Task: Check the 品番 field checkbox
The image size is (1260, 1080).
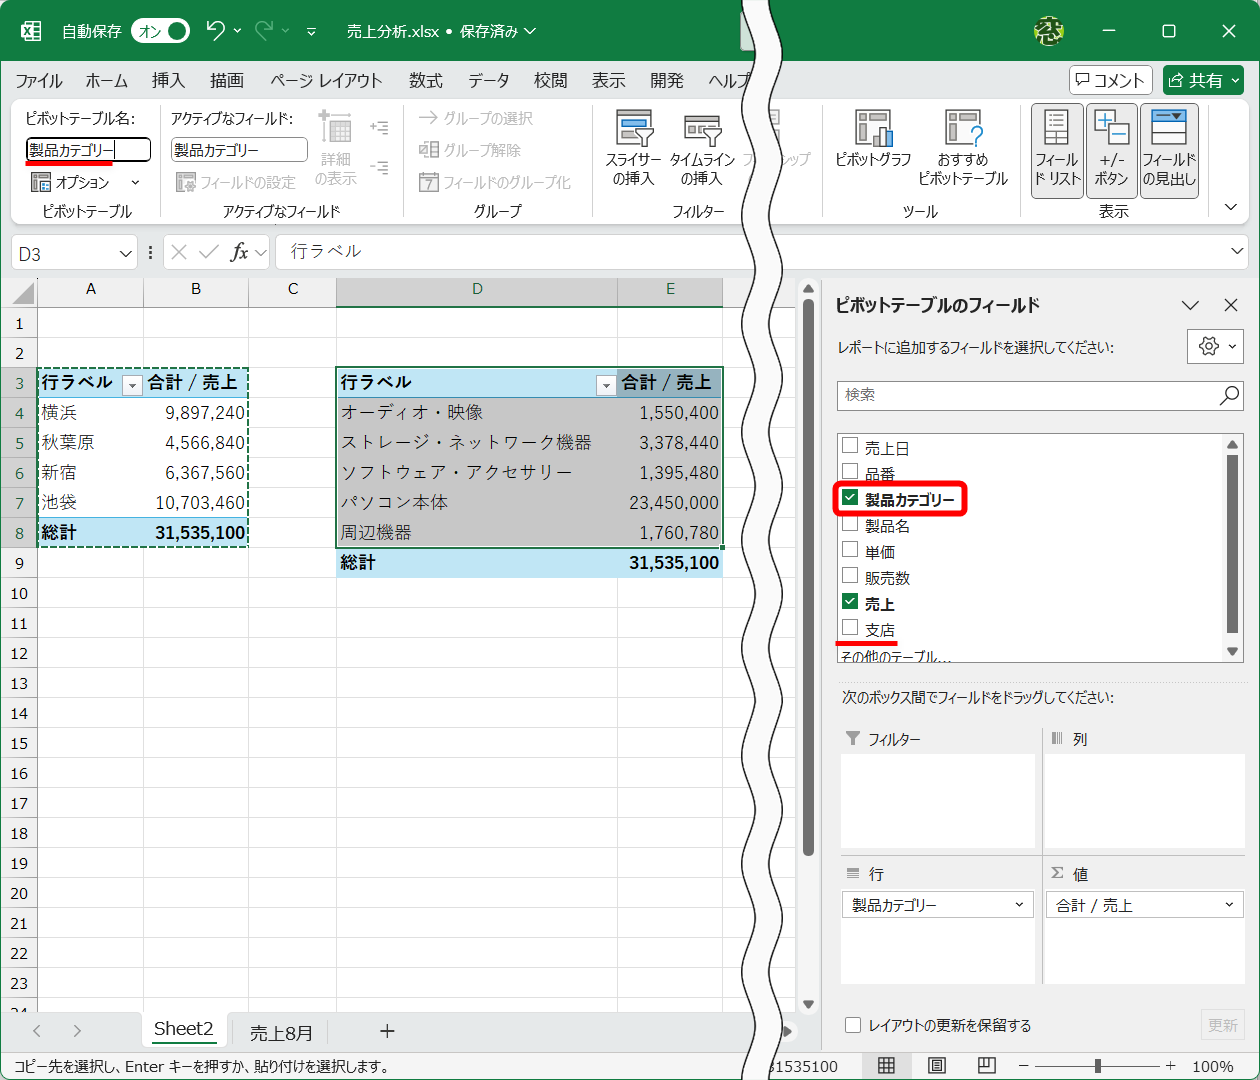Action: [x=850, y=471]
